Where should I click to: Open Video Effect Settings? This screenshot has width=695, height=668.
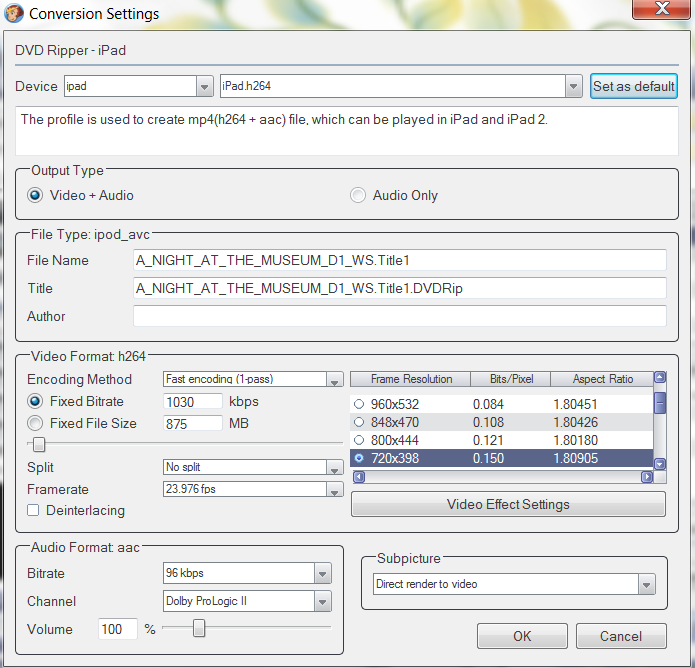(x=508, y=504)
